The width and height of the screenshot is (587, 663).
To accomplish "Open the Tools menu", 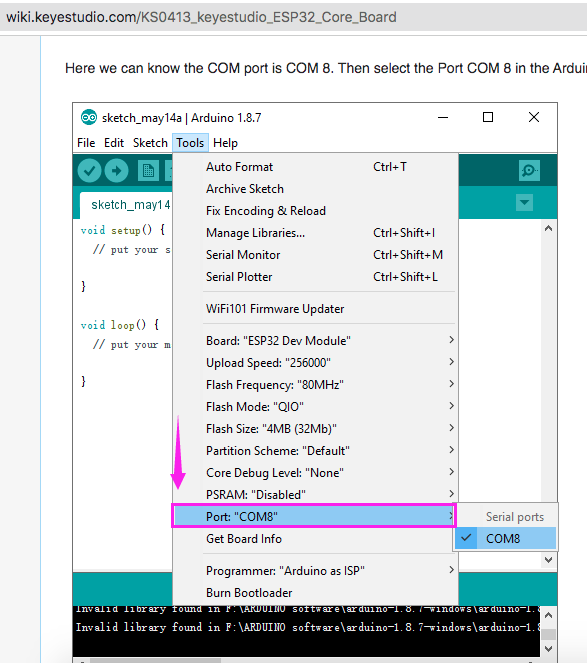I will (190, 143).
